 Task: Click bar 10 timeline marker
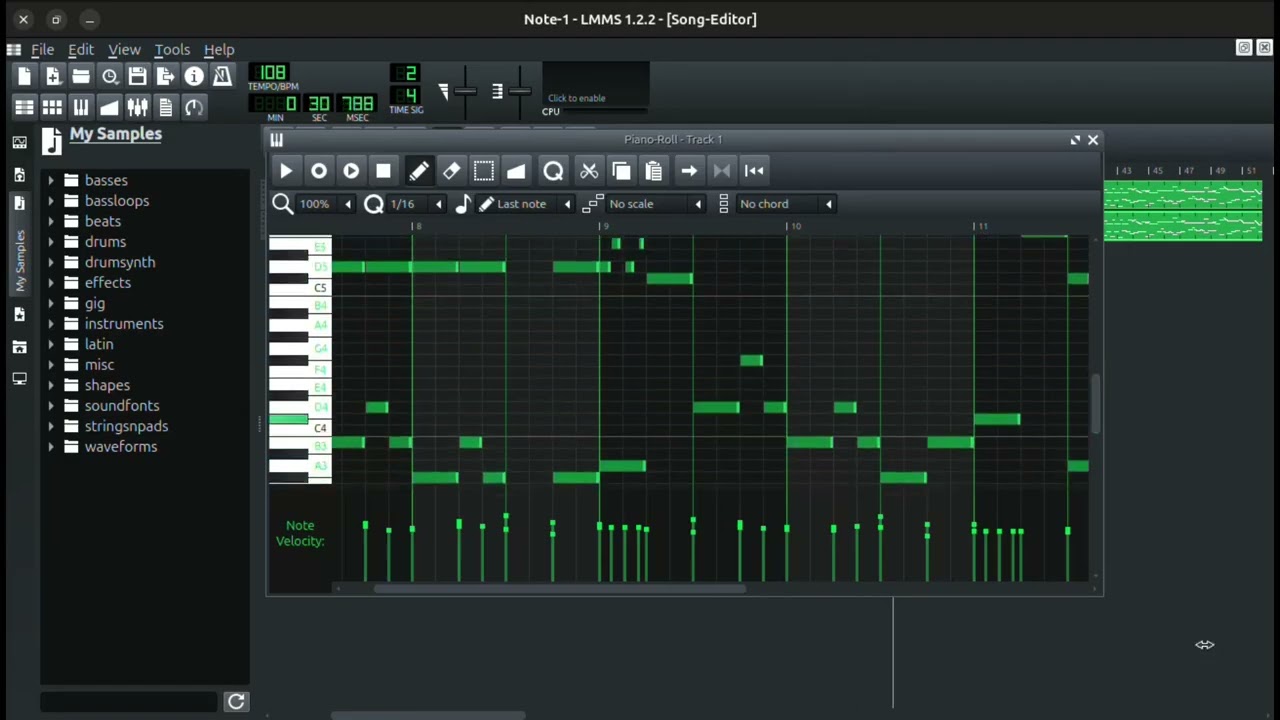[x=794, y=226]
